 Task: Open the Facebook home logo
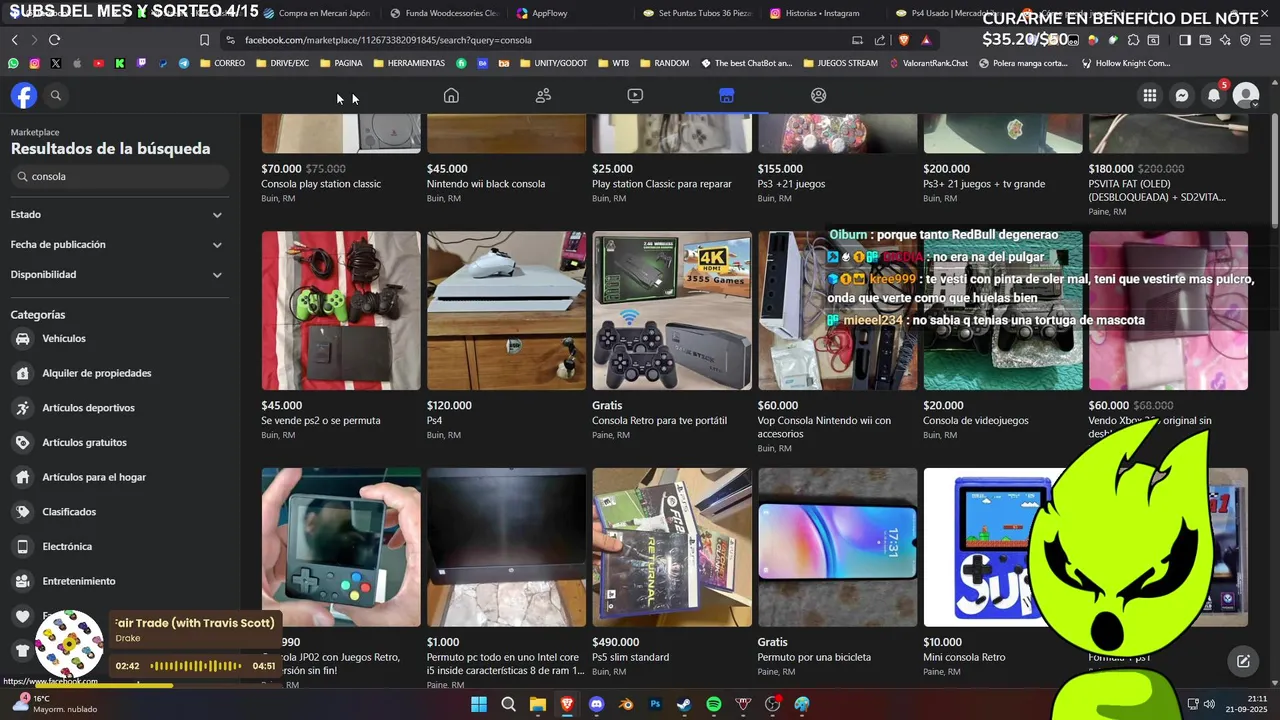24,95
